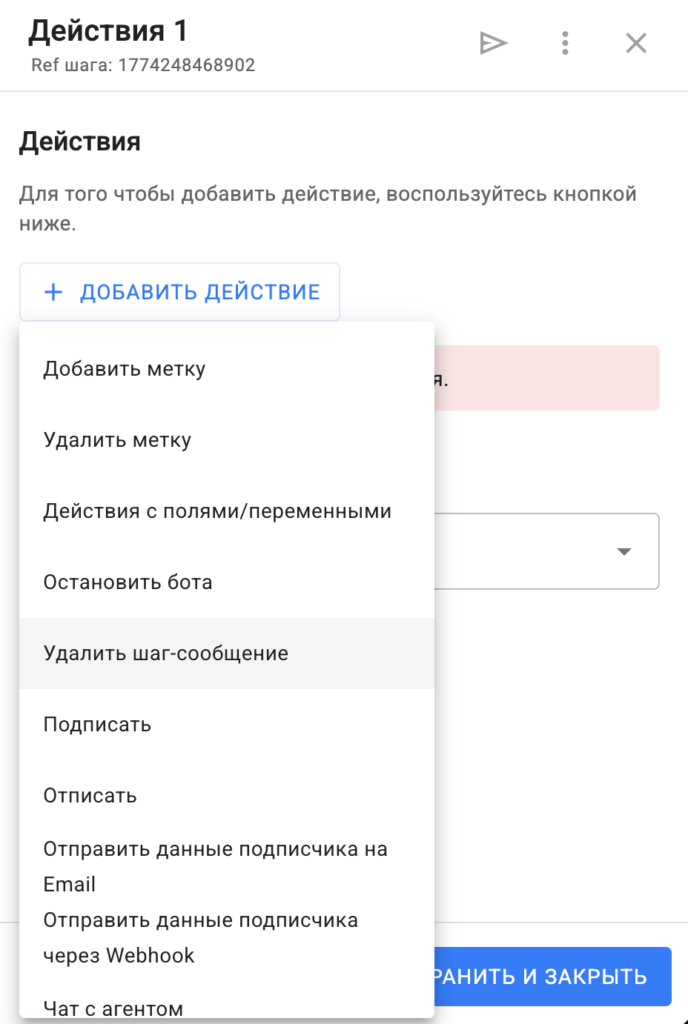Click the red error notification banner
Screen dimensions: 688x1024
[x=548, y=378]
